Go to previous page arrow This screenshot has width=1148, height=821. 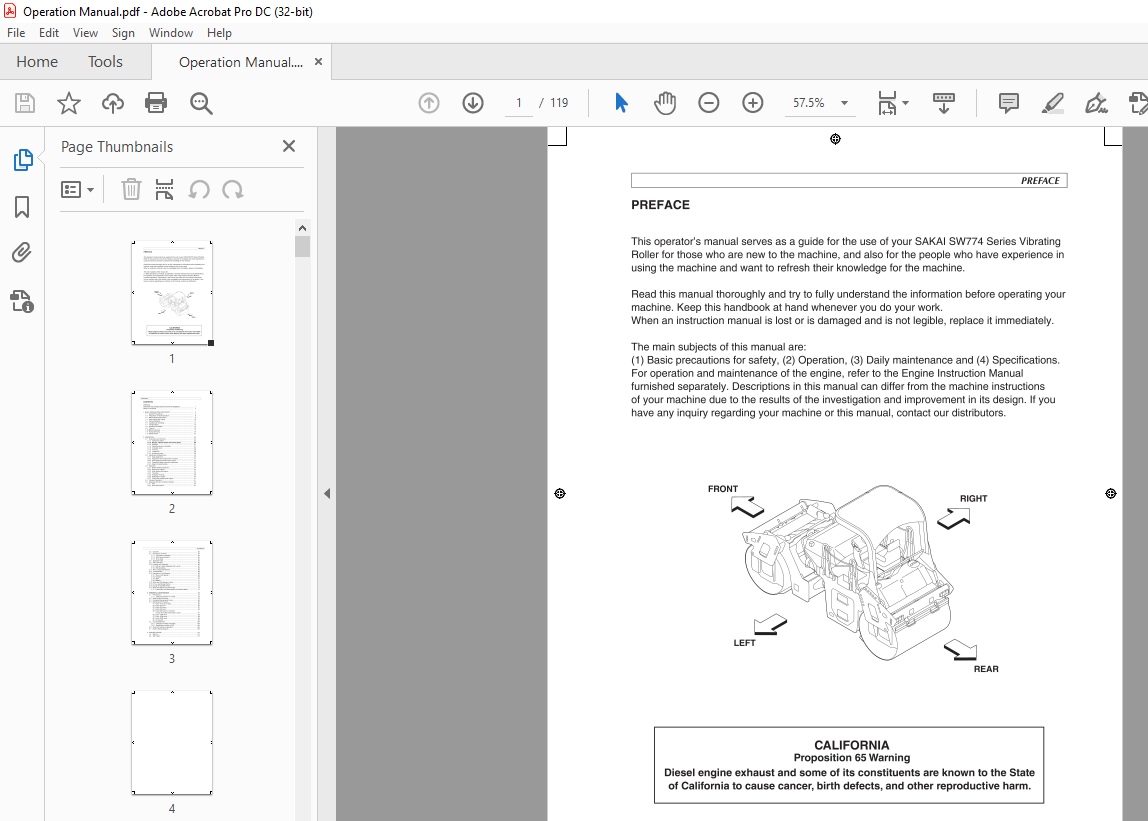pyautogui.click(x=429, y=103)
